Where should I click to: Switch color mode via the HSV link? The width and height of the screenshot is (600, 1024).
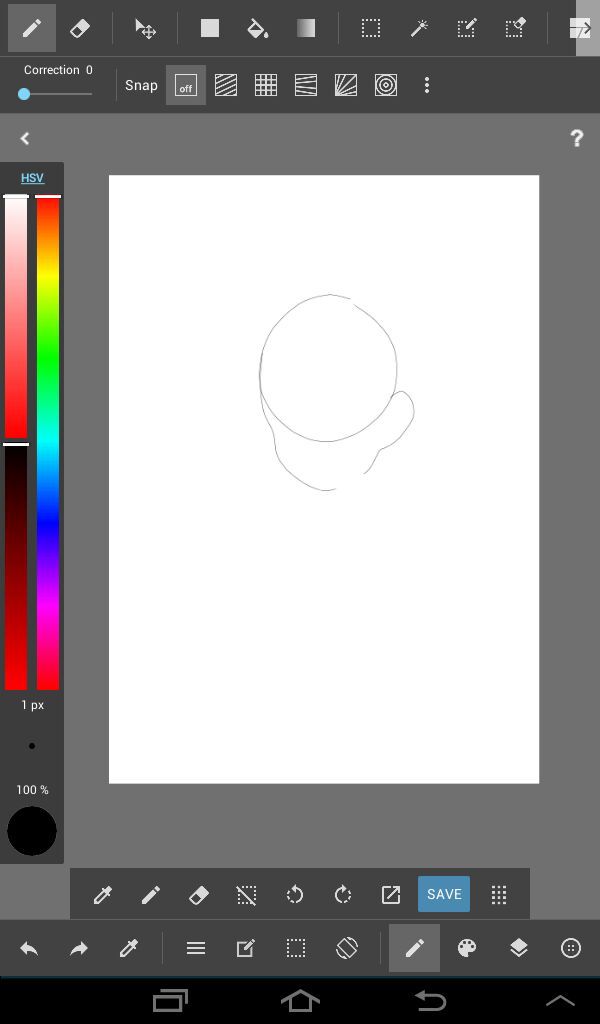tap(32, 178)
